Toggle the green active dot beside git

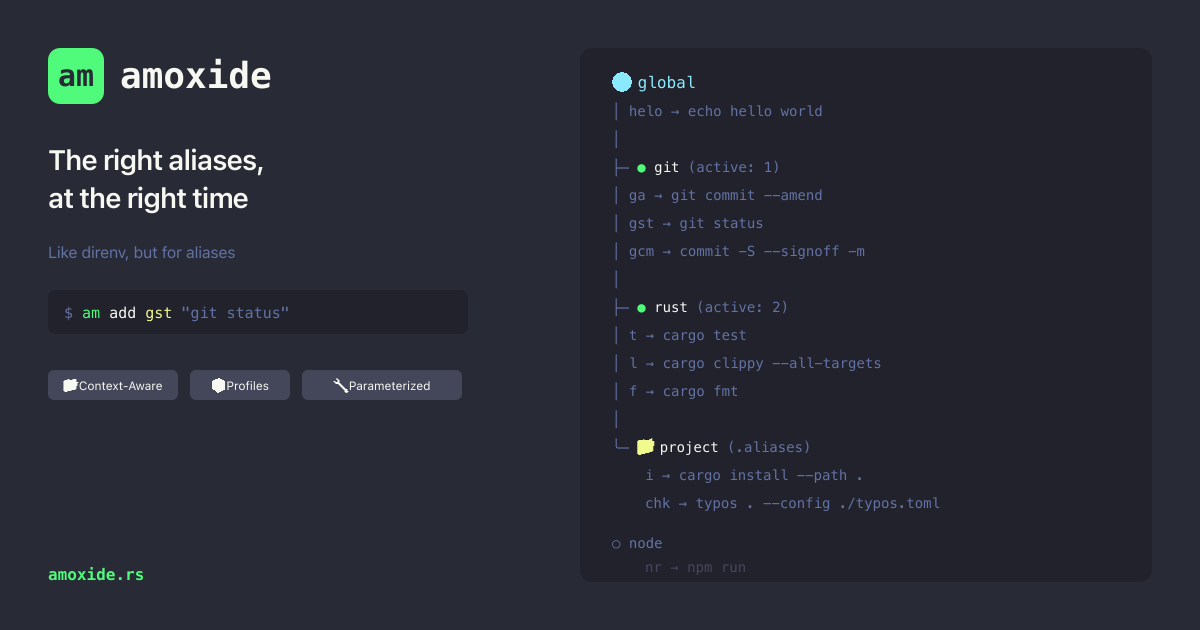tap(641, 167)
